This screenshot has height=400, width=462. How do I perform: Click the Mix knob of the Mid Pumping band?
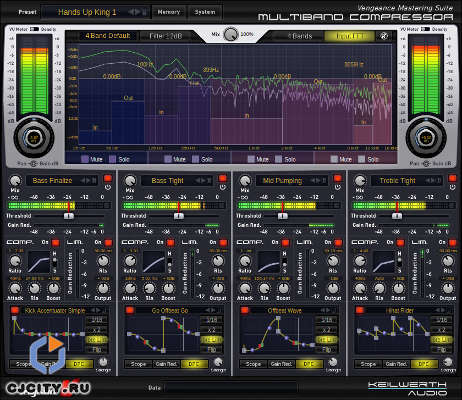pos(245,181)
